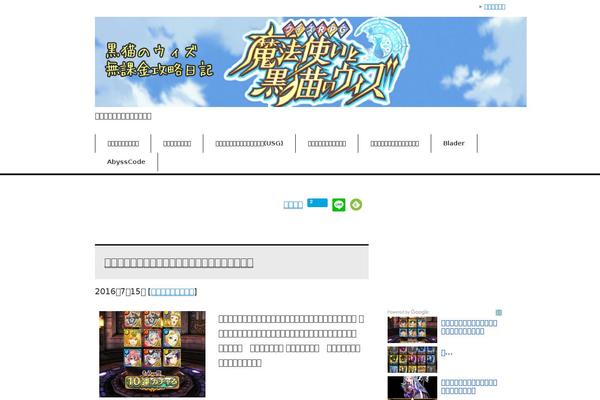Open the underlined link left of share buttons
This screenshot has height=400, width=600.
(x=293, y=205)
